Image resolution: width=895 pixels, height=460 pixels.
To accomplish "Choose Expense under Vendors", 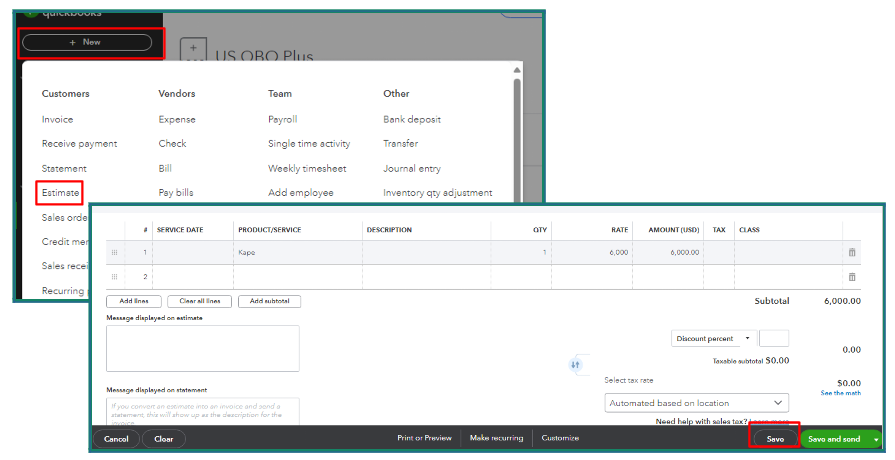I will coord(177,119).
